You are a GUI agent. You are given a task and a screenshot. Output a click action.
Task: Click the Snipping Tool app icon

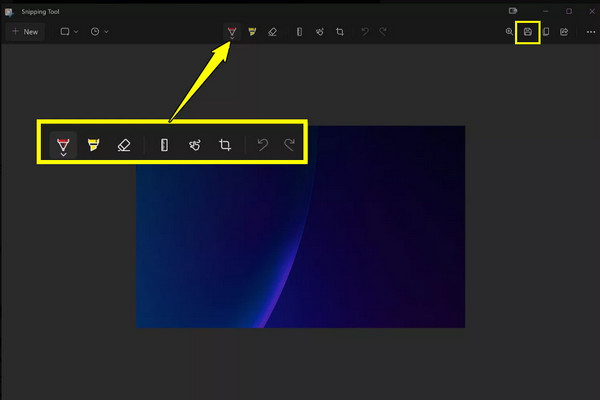9,12
